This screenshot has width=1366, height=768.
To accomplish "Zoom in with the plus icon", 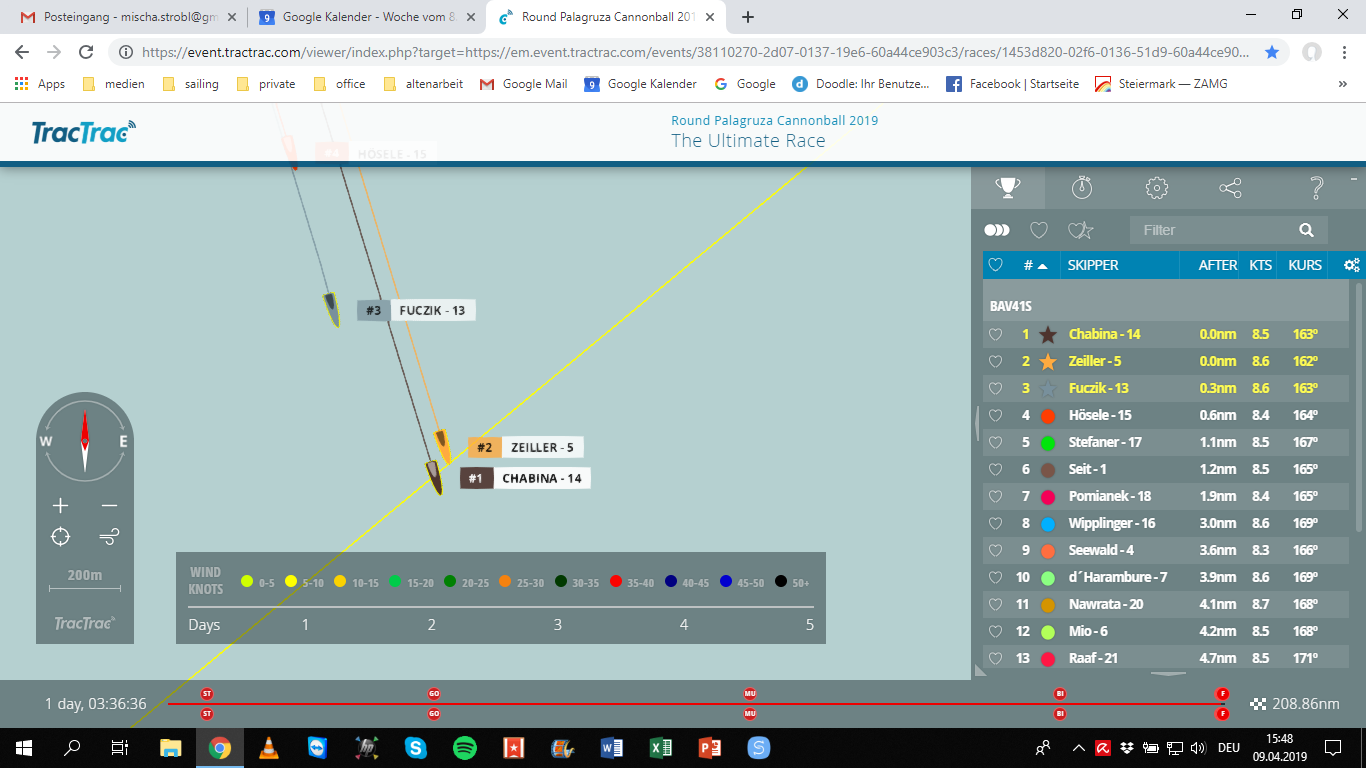I will click(60, 506).
